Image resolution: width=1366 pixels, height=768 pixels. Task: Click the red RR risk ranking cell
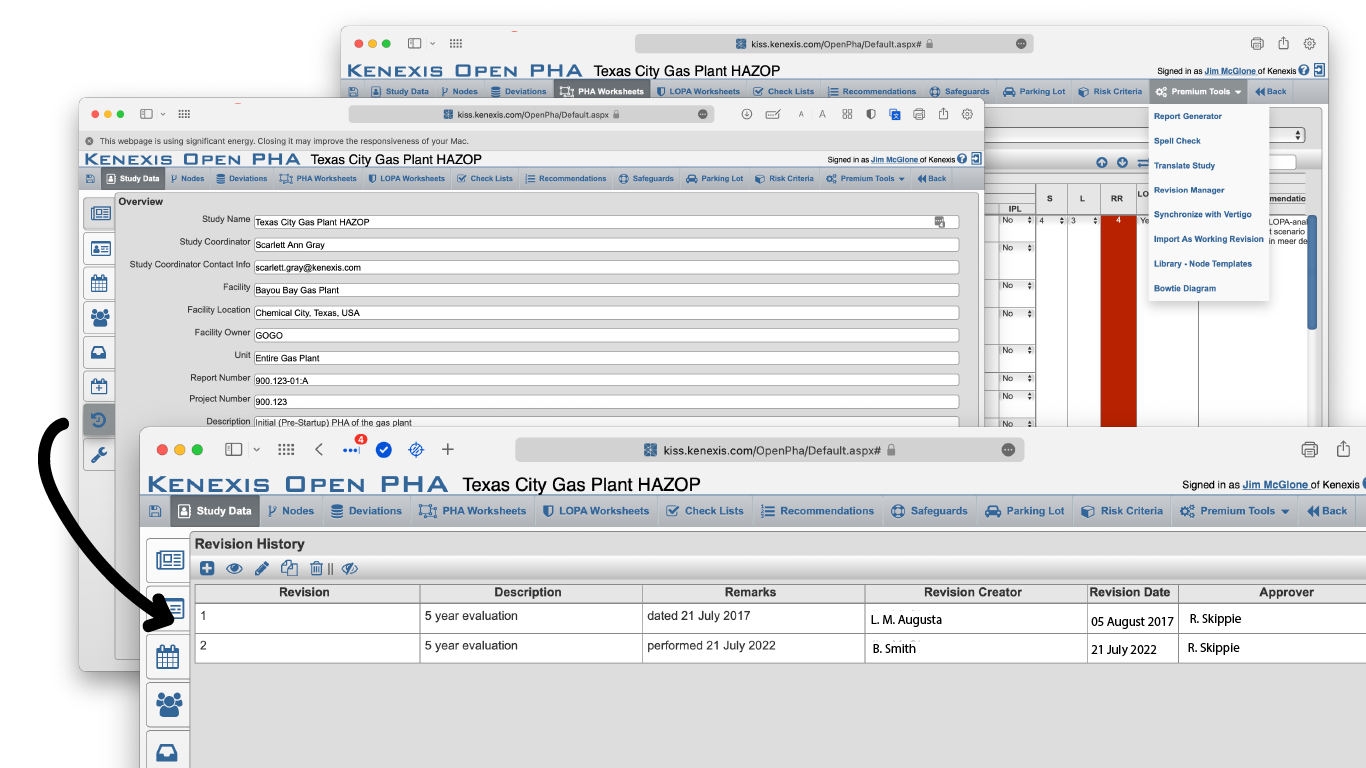click(1117, 320)
